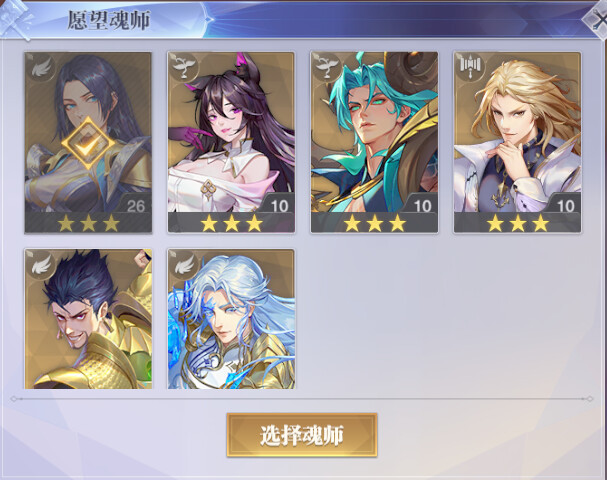This screenshot has width=607, height=480.
Task: Select the teal-haired horned man card
Action: point(374,142)
